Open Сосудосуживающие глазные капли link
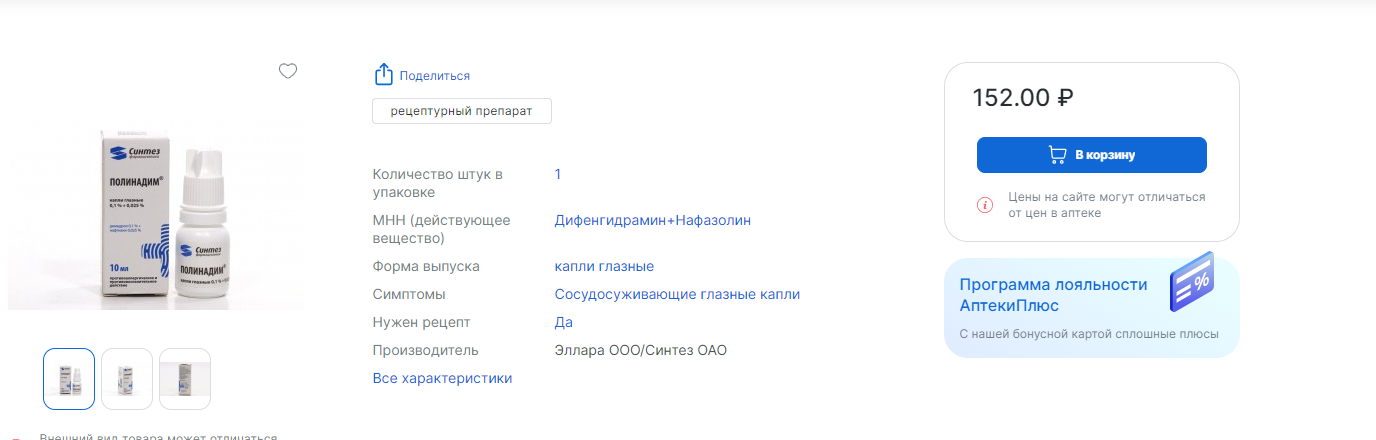This screenshot has width=1376, height=440. coord(677,295)
